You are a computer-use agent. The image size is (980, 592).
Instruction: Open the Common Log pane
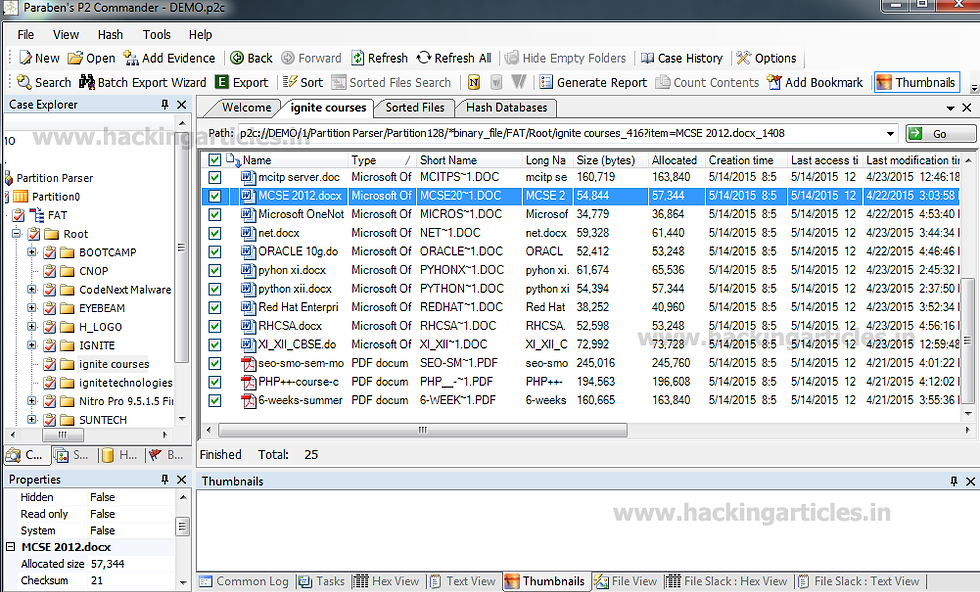(244, 581)
